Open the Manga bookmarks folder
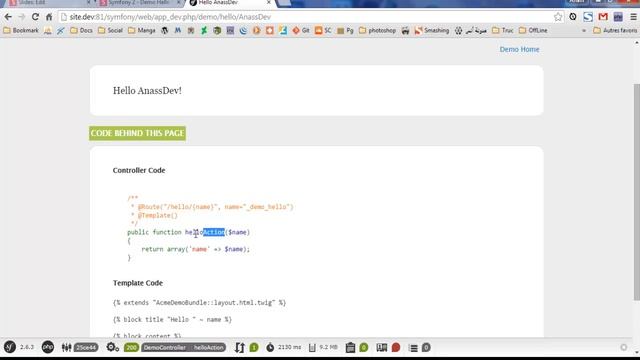640x360 pixels. pos(142,31)
